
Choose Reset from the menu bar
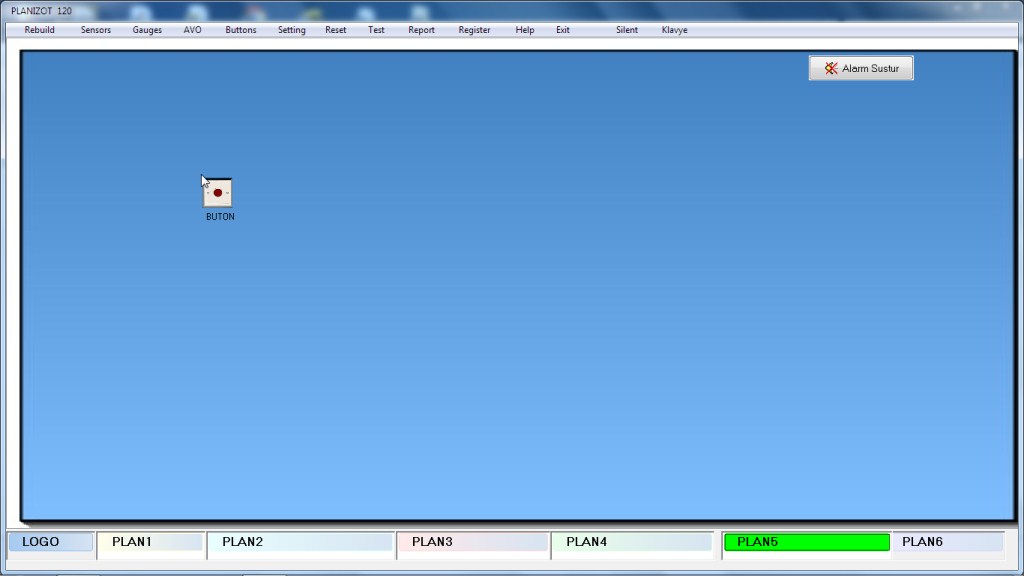point(336,30)
